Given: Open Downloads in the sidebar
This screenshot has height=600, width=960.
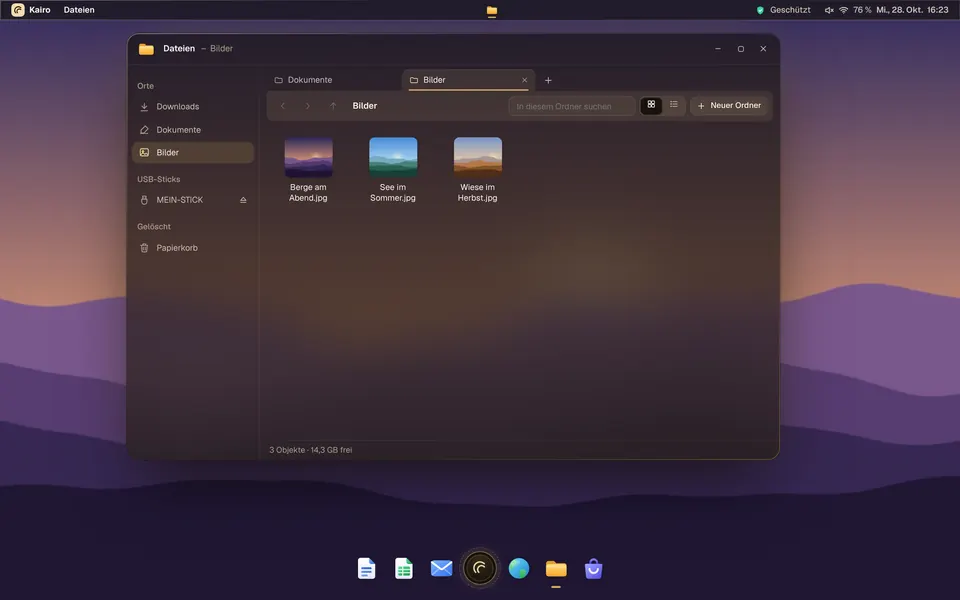Looking at the screenshot, I should tap(193, 107).
